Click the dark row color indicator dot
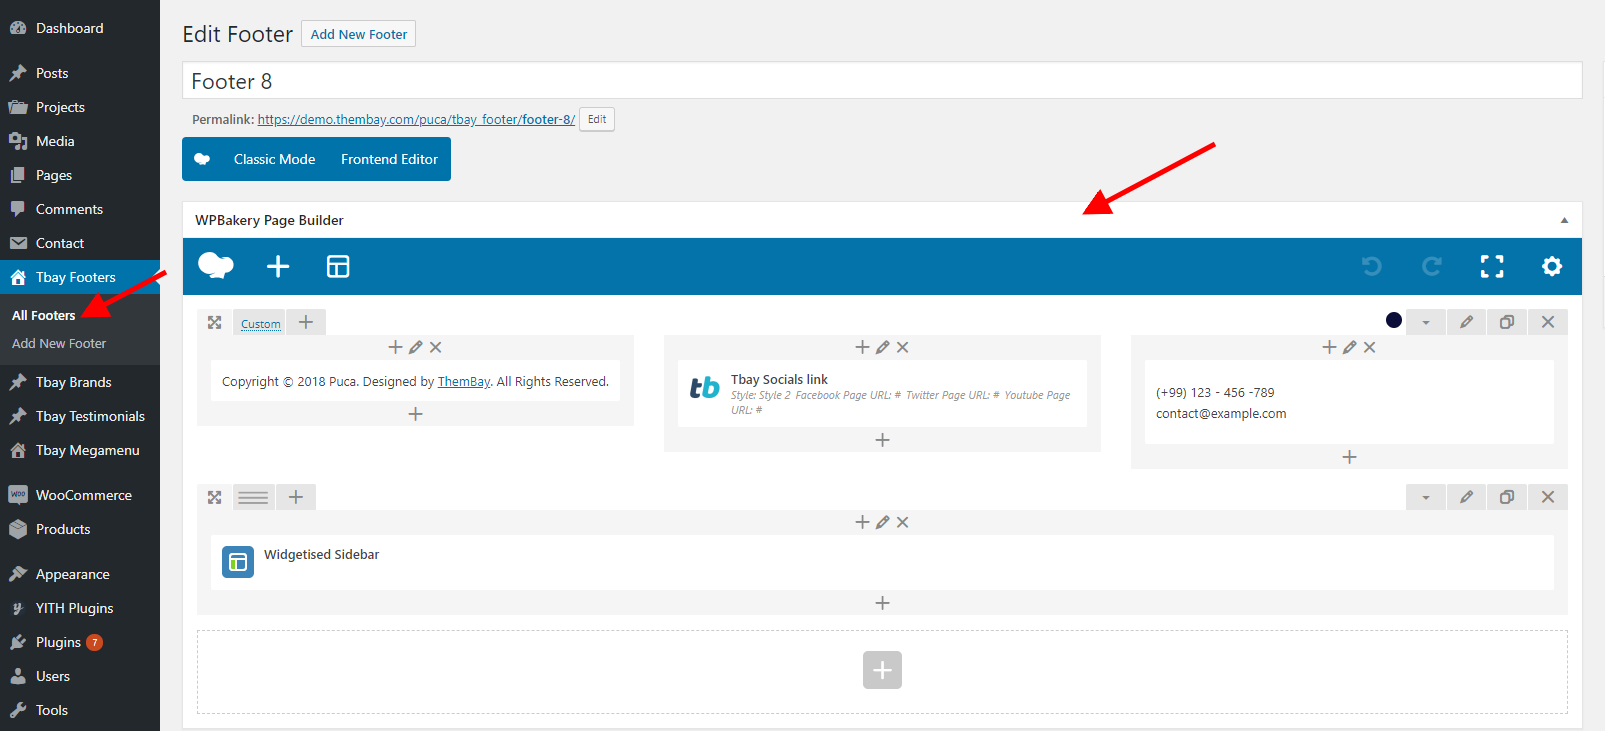This screenshot has width=1605, height=731. (x=1393, y=320)
